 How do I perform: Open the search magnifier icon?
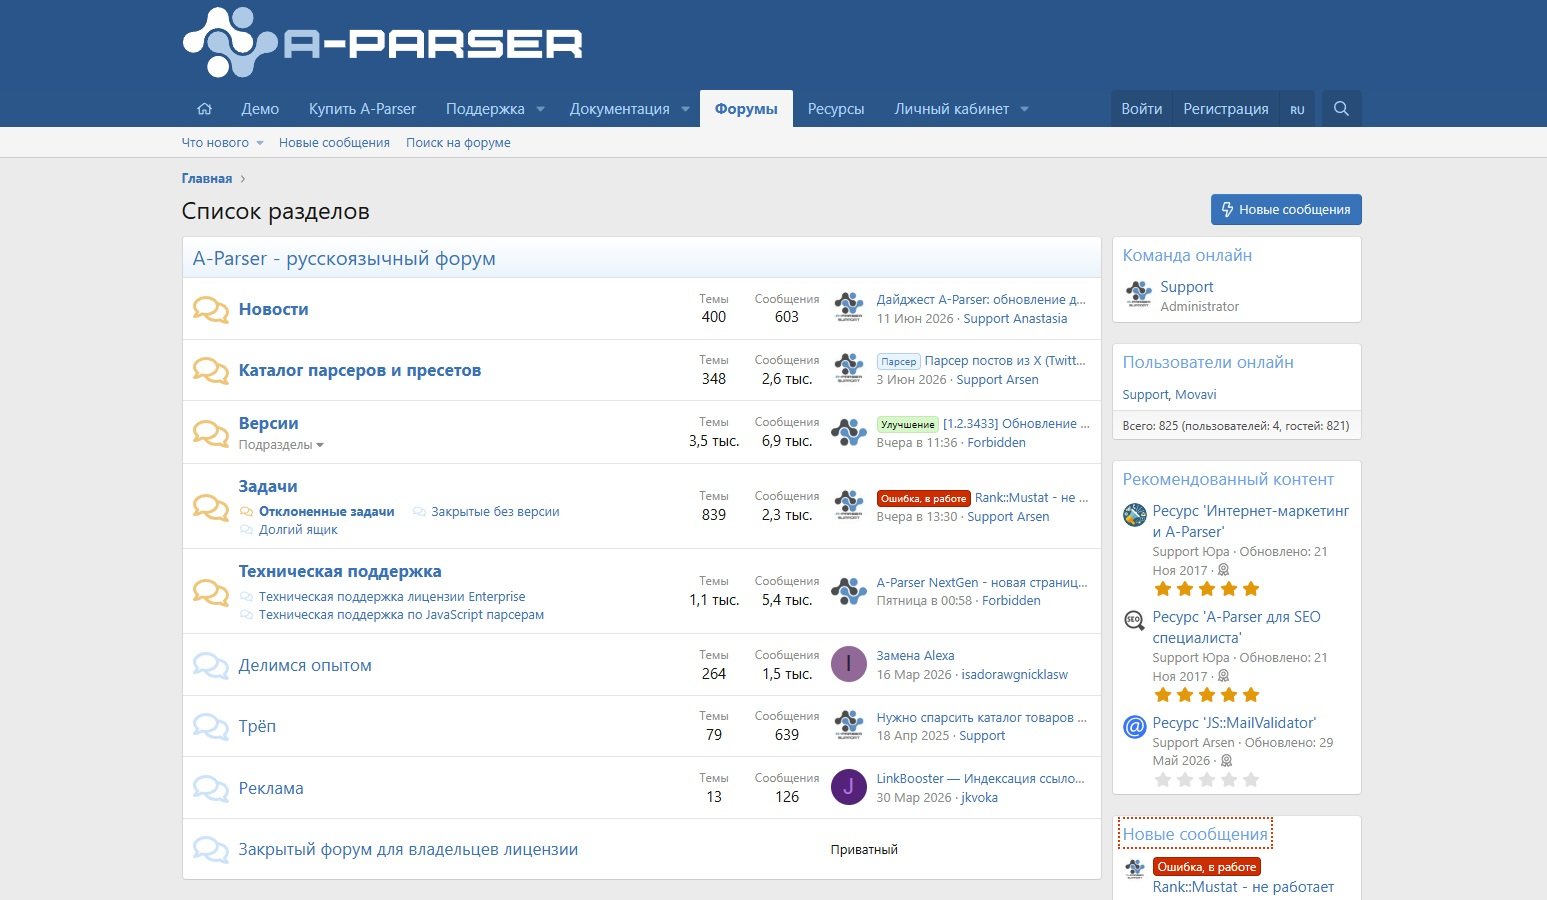click(x=1341, y=109)
